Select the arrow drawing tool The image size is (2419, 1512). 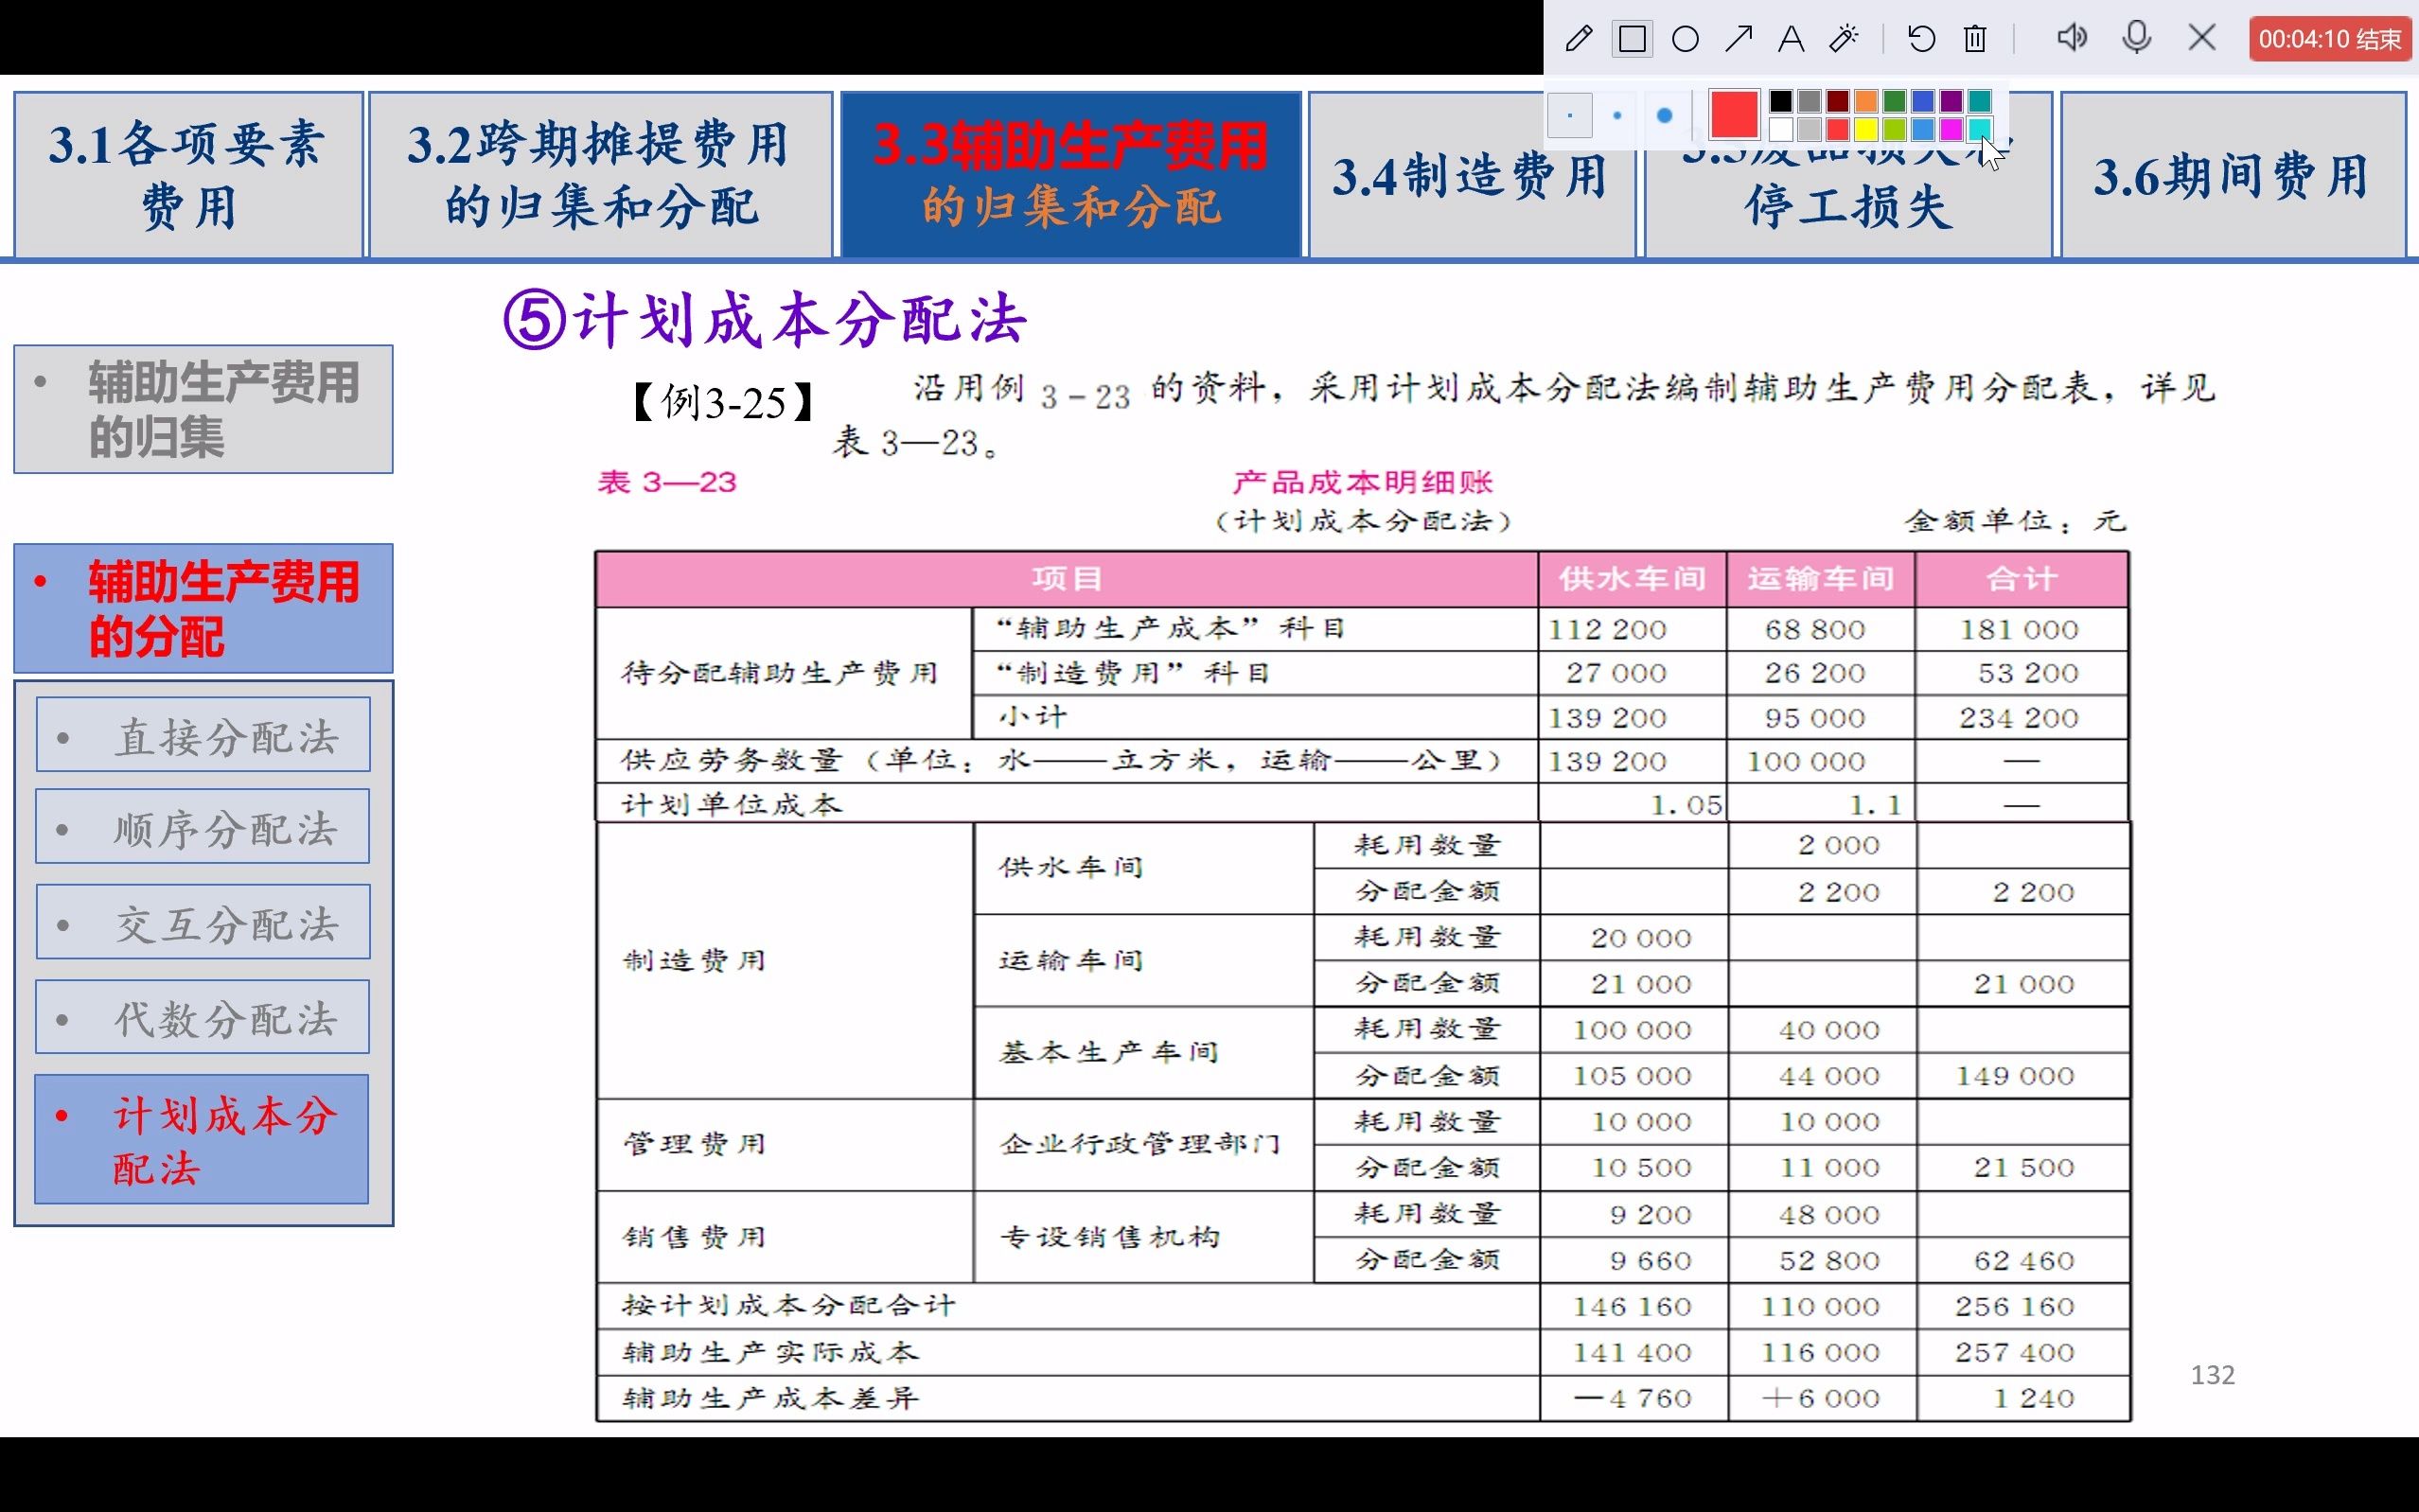click(x=1739, y=39)
